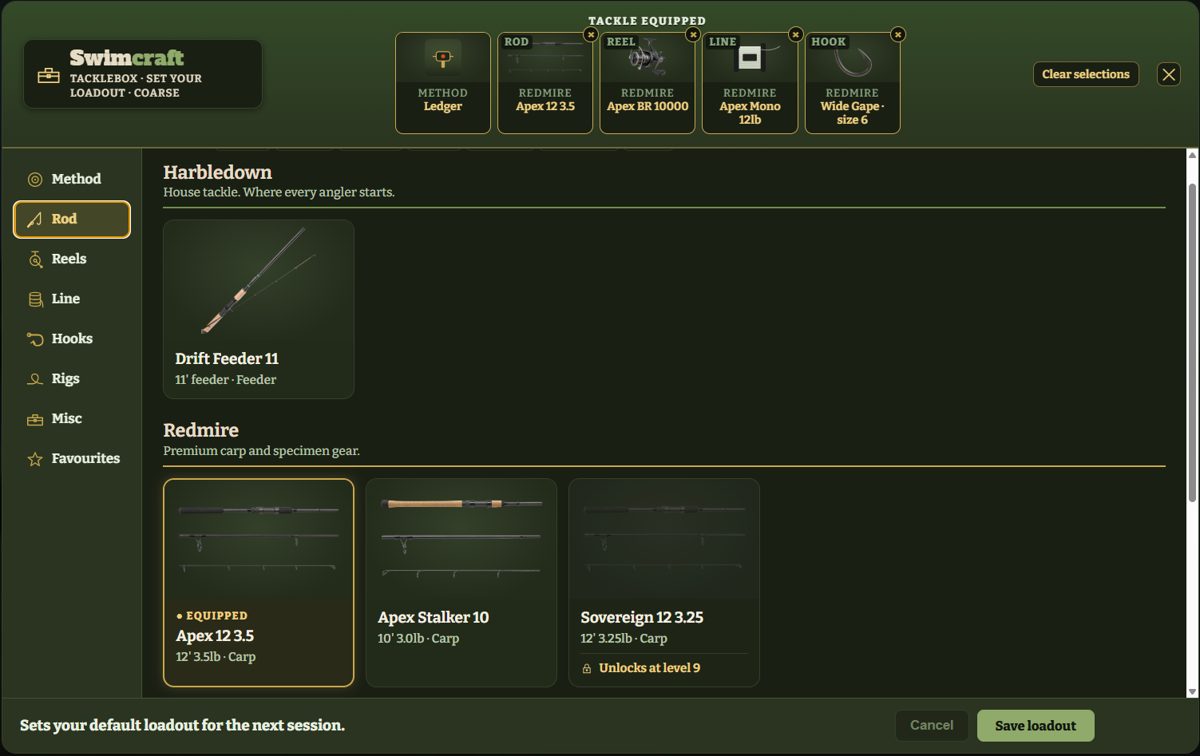The height and width of the screenshot is (756, 1200).
Task: Show Favourites list
Action: click(72, 459)
